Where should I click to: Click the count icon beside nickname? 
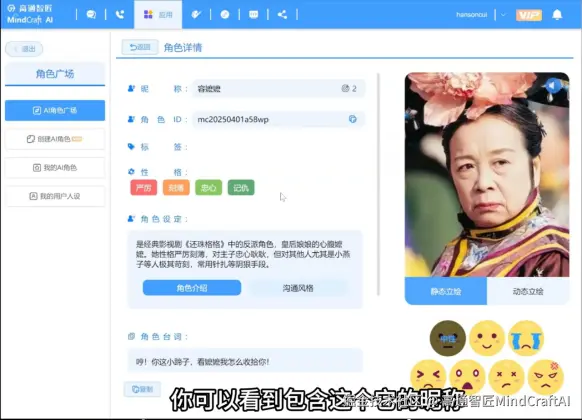(x=345, y=88)
